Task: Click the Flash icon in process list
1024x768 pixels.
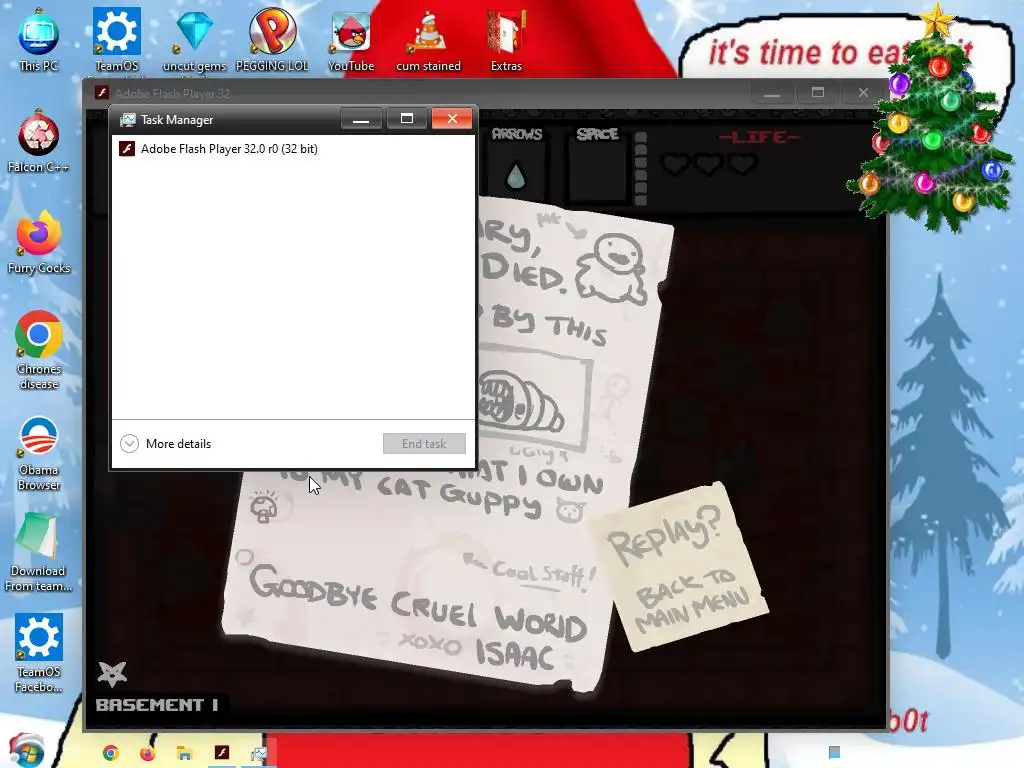Action: click(127, 149)
